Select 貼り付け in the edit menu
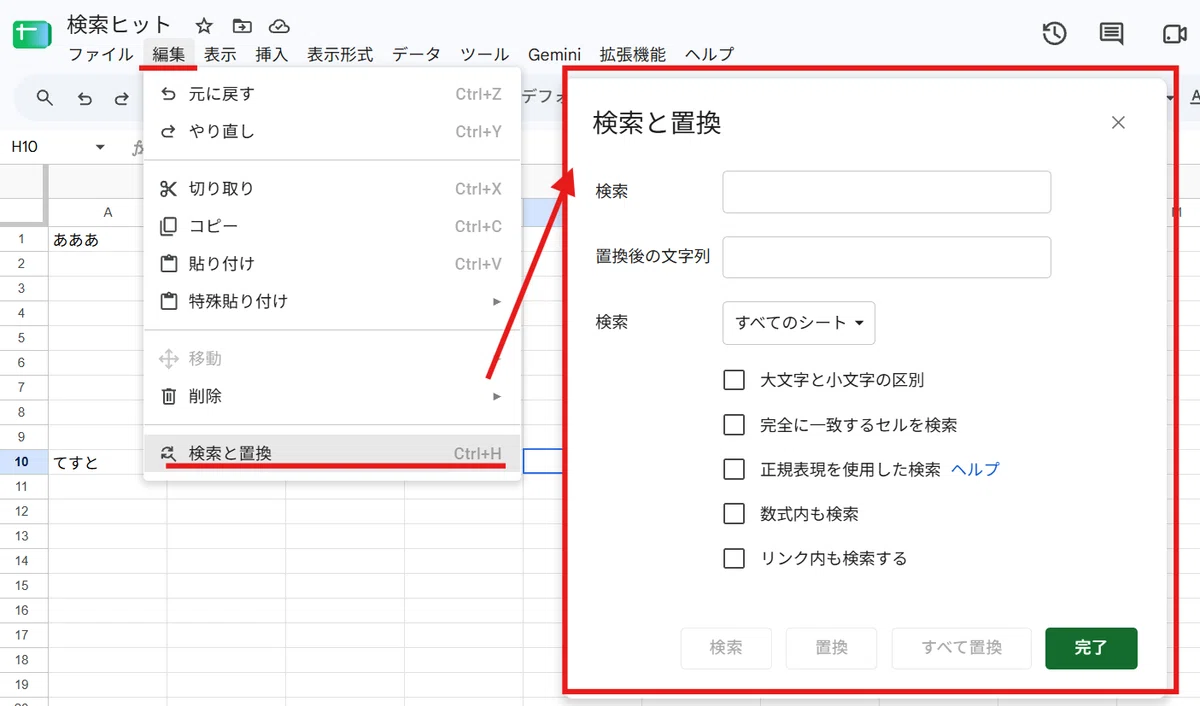Screen dimensions: 1200x706 (x=332, y=264)
